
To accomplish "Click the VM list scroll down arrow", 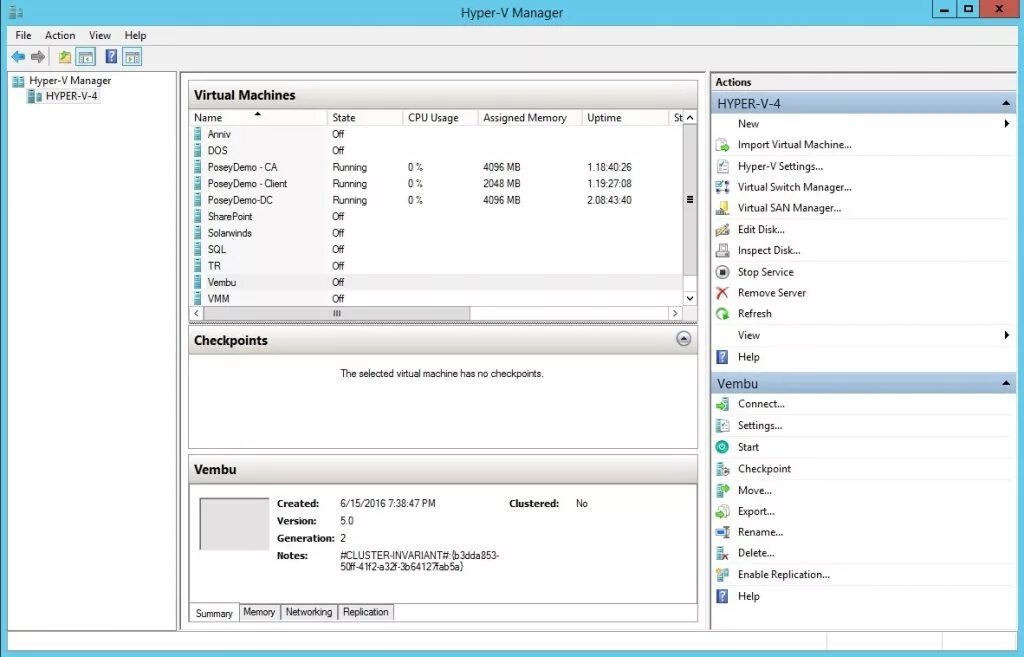I will coord(690,298).
